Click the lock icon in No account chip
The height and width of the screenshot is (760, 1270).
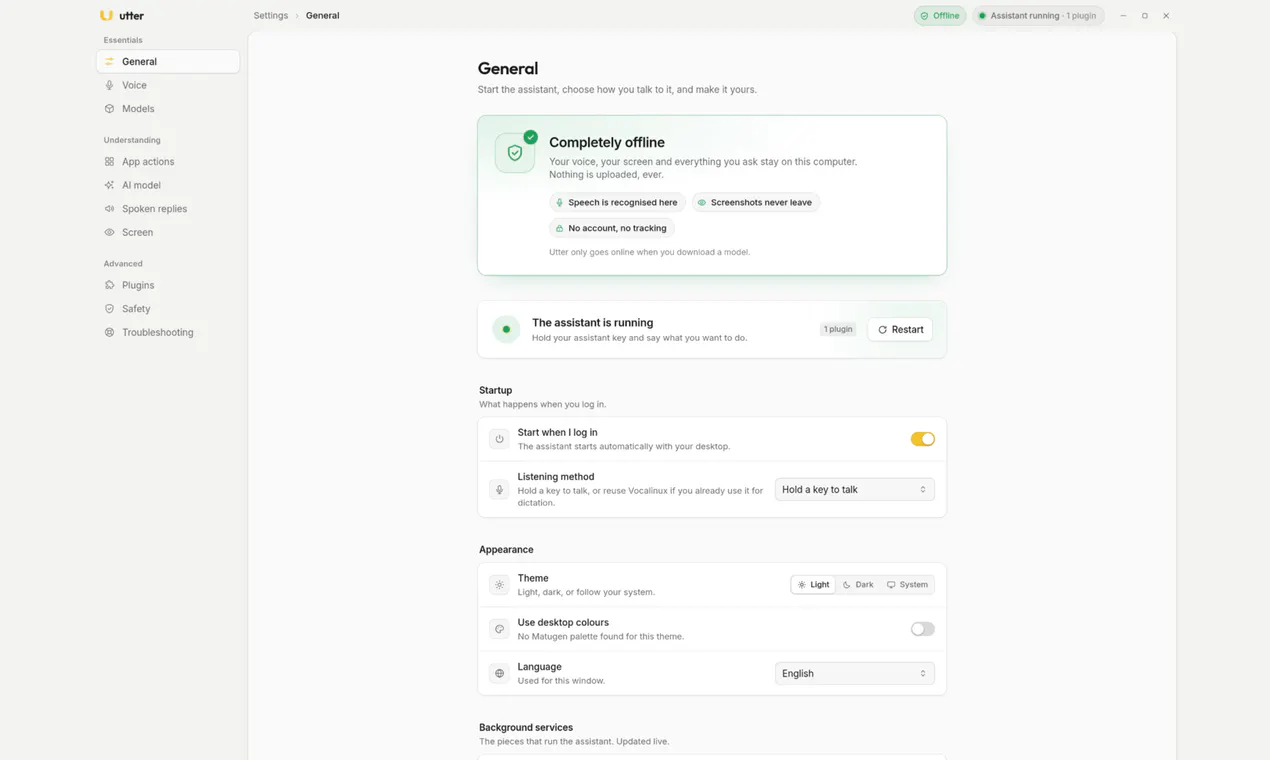[559, 229]
